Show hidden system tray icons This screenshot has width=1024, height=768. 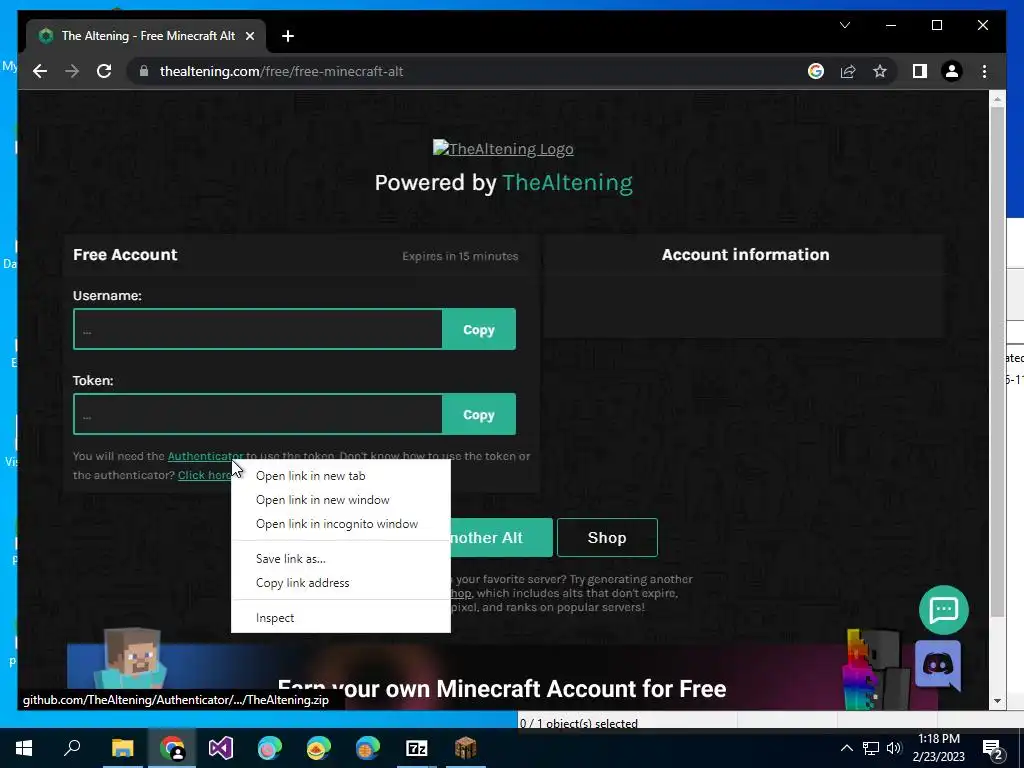[x=846, y=748]
